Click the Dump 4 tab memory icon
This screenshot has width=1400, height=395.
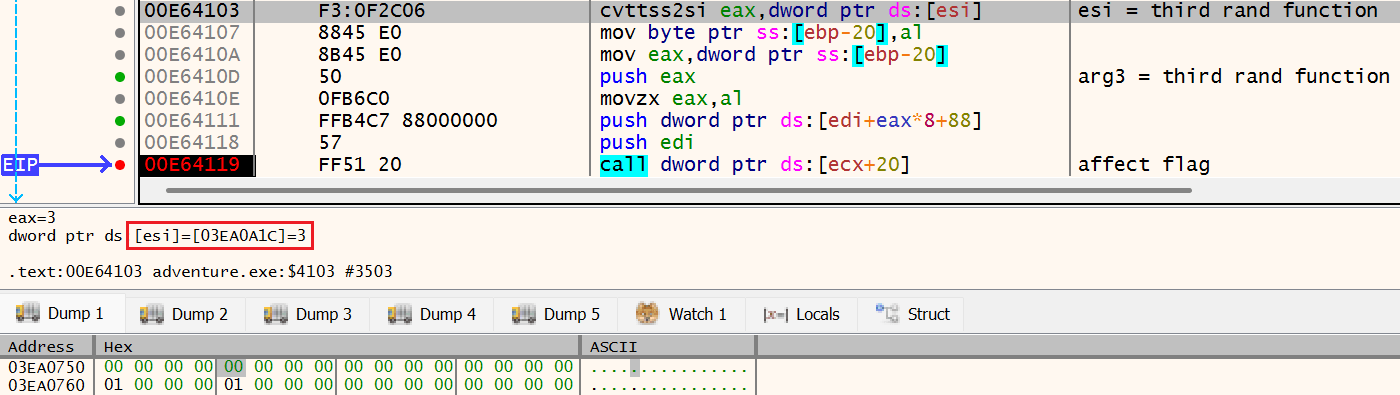pos(399,313)
